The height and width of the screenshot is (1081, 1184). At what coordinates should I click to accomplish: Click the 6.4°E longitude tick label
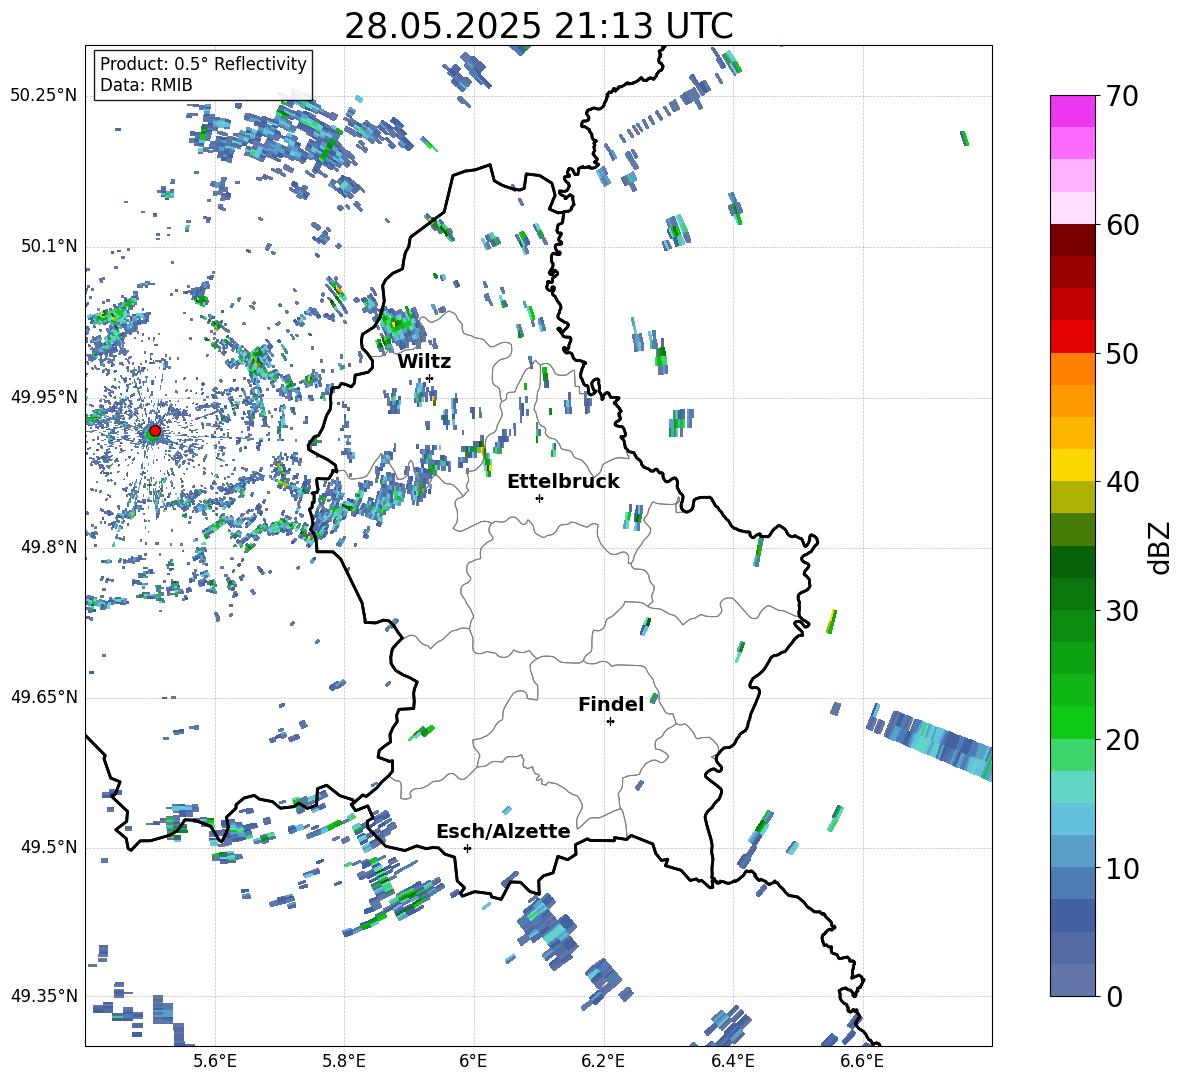pos(732,1061)
